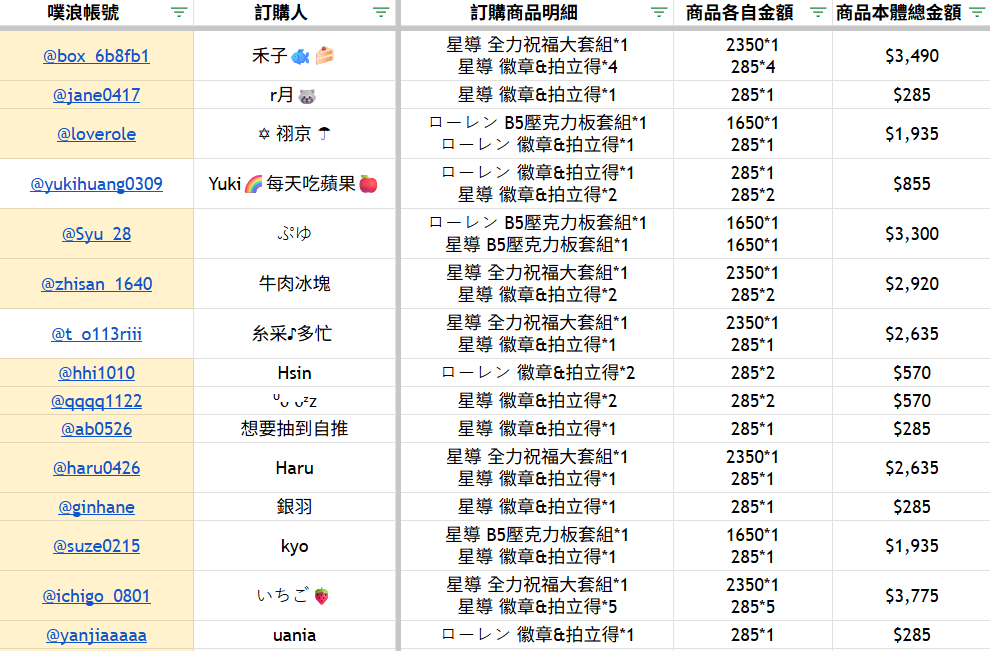Click the 商品各自金額 filter icon
Screen dimensions: 990x651
coord(817,13)
